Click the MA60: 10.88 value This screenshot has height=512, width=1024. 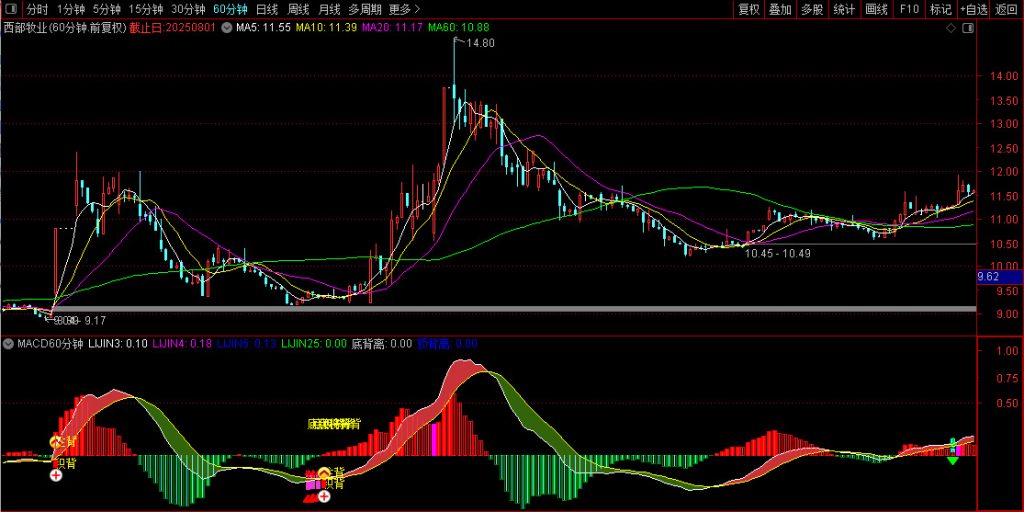pyautogui.click(x=458, y=28)
